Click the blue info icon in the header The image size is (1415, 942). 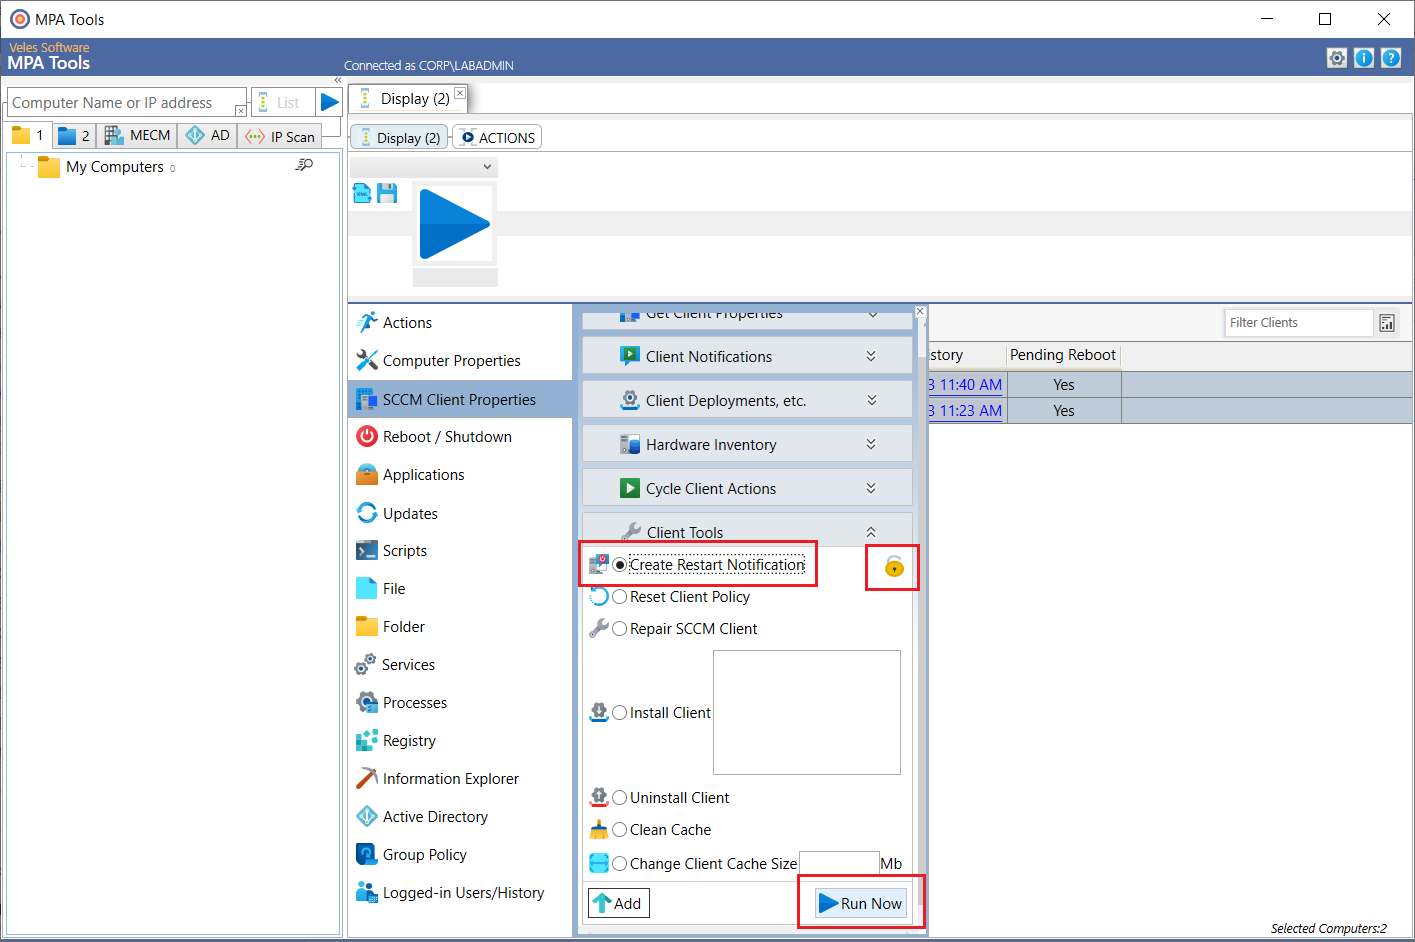[1364, 58]
